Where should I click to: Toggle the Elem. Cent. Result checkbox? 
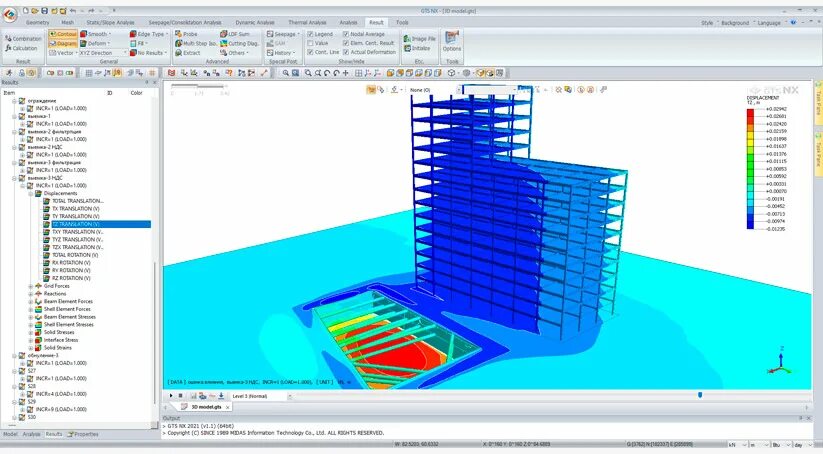[x=346, y=43]
